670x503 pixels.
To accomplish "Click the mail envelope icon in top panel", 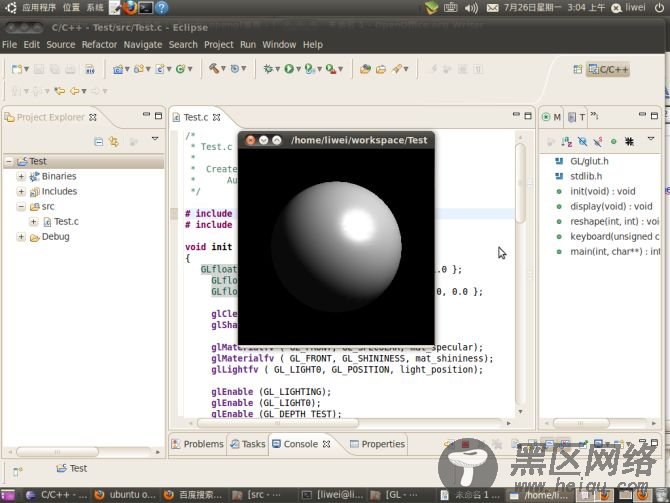I will 492,8.
